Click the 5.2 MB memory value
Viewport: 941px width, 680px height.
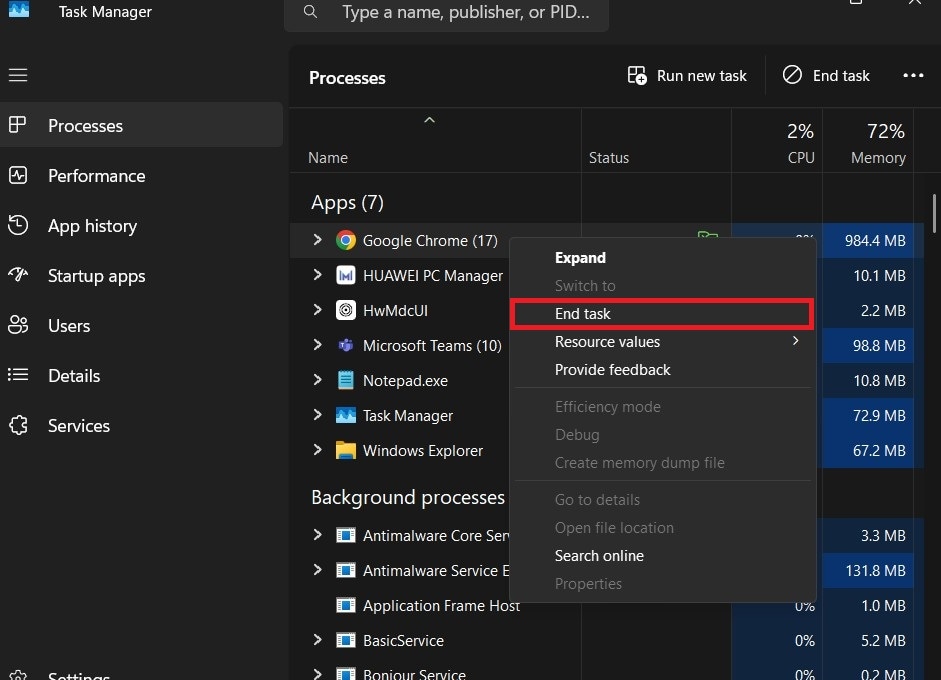883,640
